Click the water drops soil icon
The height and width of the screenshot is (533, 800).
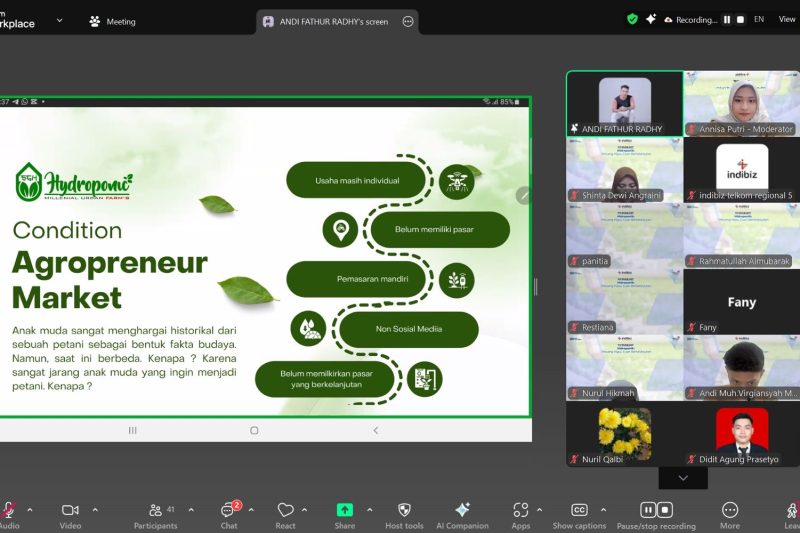pos(308,328)
